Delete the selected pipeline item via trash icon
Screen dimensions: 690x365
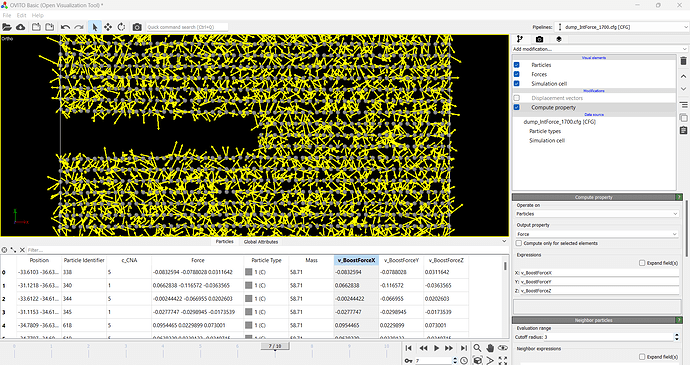tap(683, 61)
